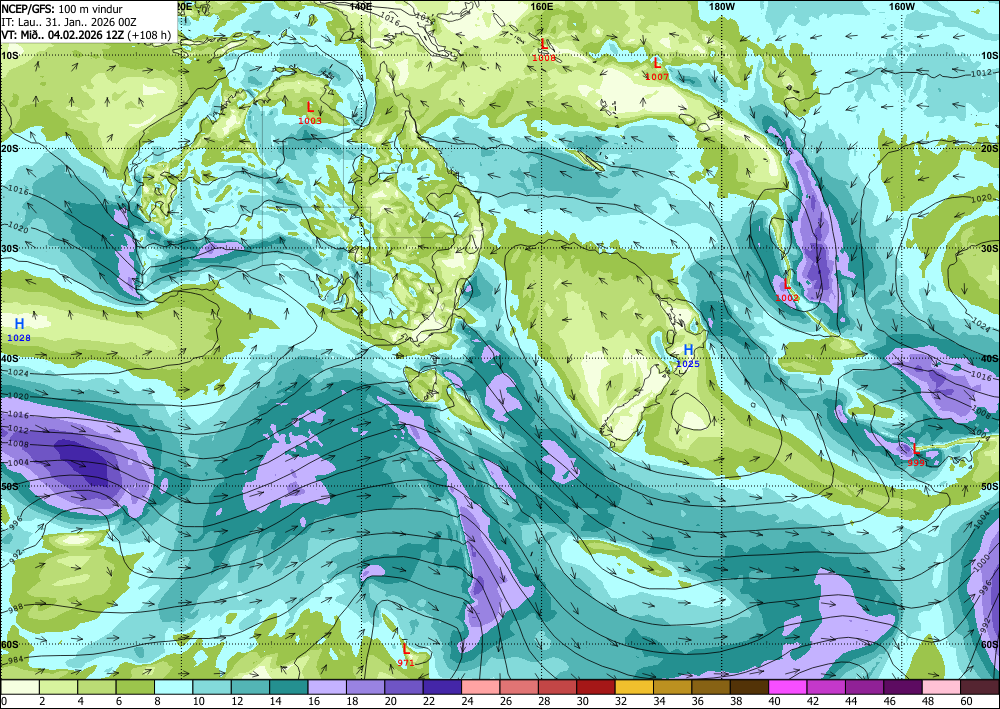The width and height of the screenshot is (1000, 709).
Task: Click the 140E longitude label
Action: tap(361, 6)
